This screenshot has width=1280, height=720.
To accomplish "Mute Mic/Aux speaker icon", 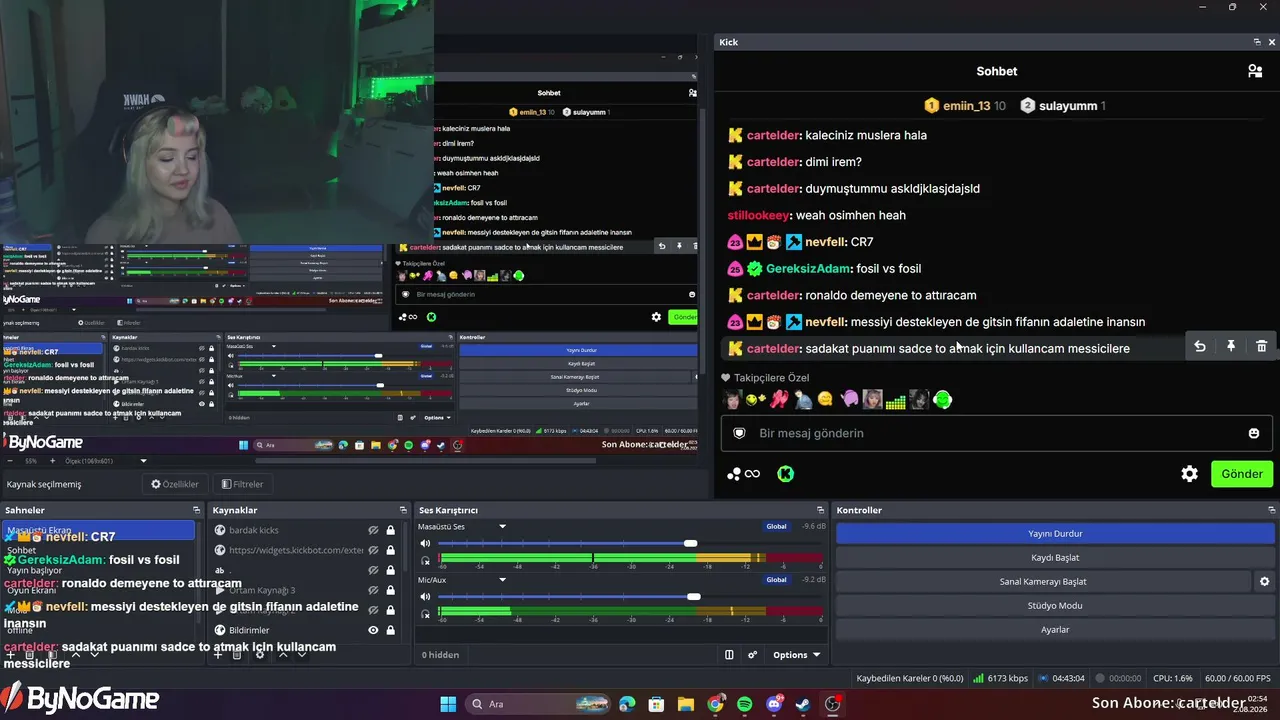I will (x=425, y=597).
